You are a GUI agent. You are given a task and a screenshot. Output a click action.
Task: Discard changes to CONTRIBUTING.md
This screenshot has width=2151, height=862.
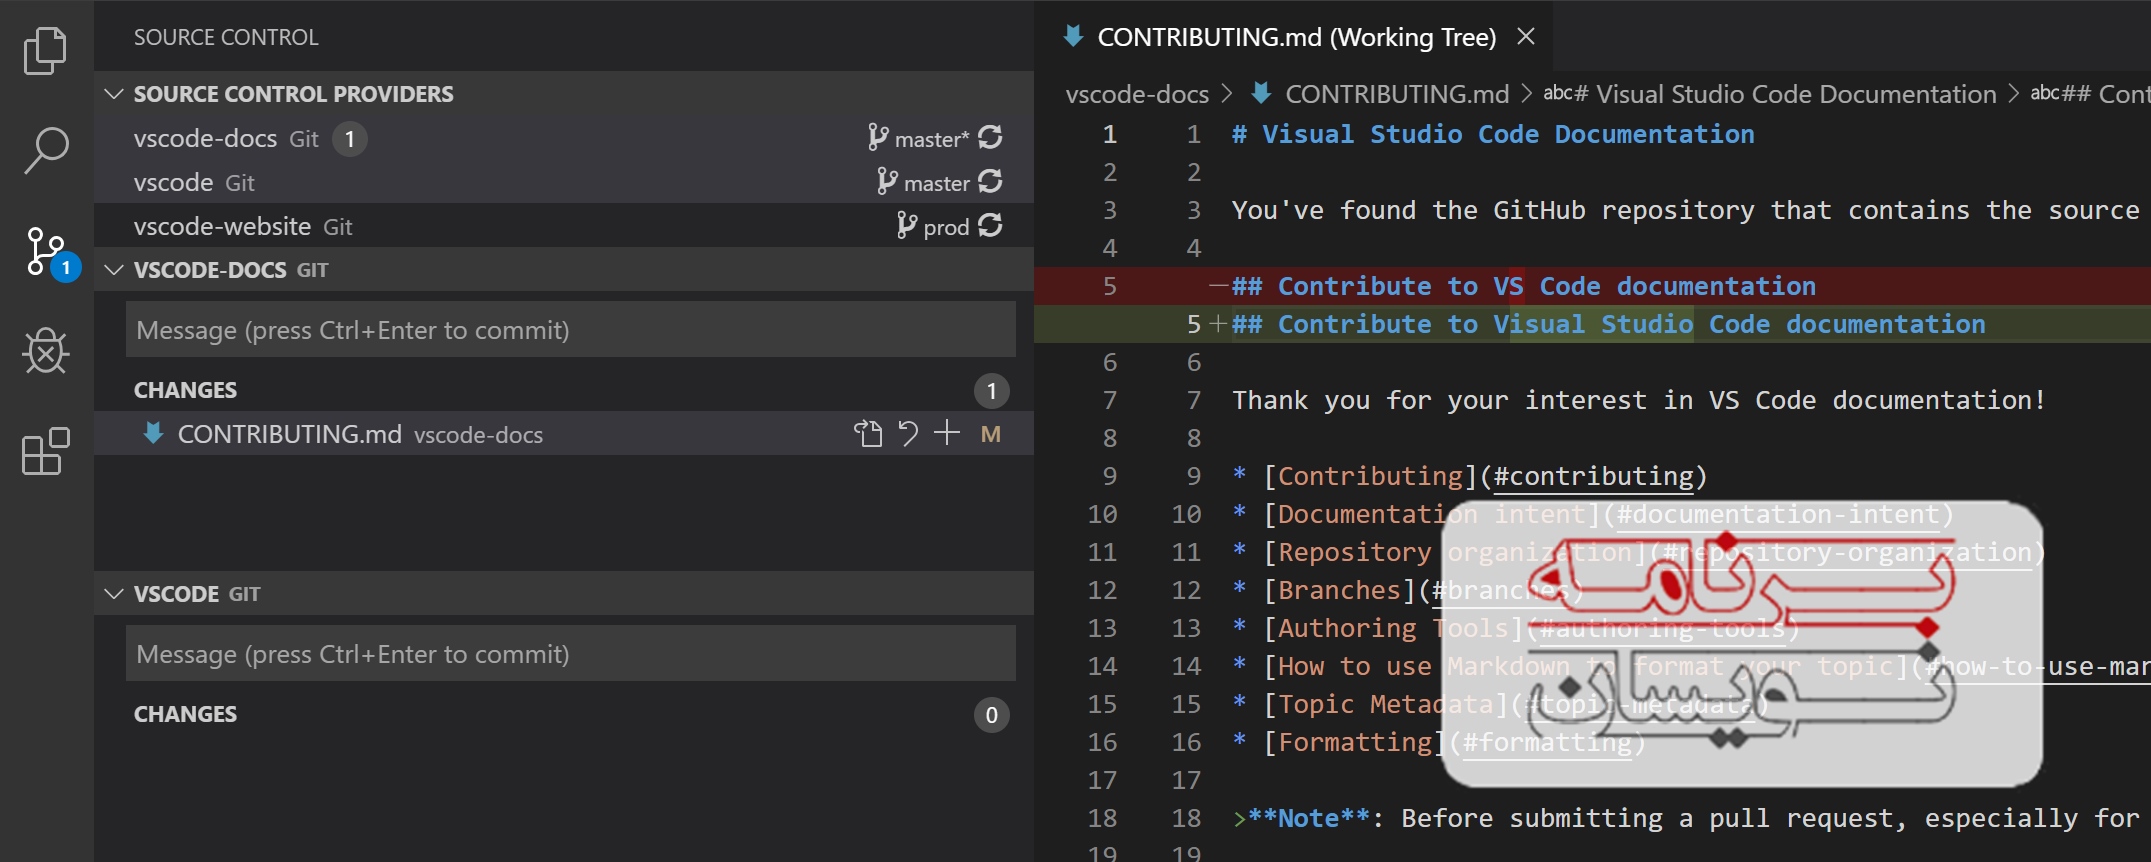(908, 434)
